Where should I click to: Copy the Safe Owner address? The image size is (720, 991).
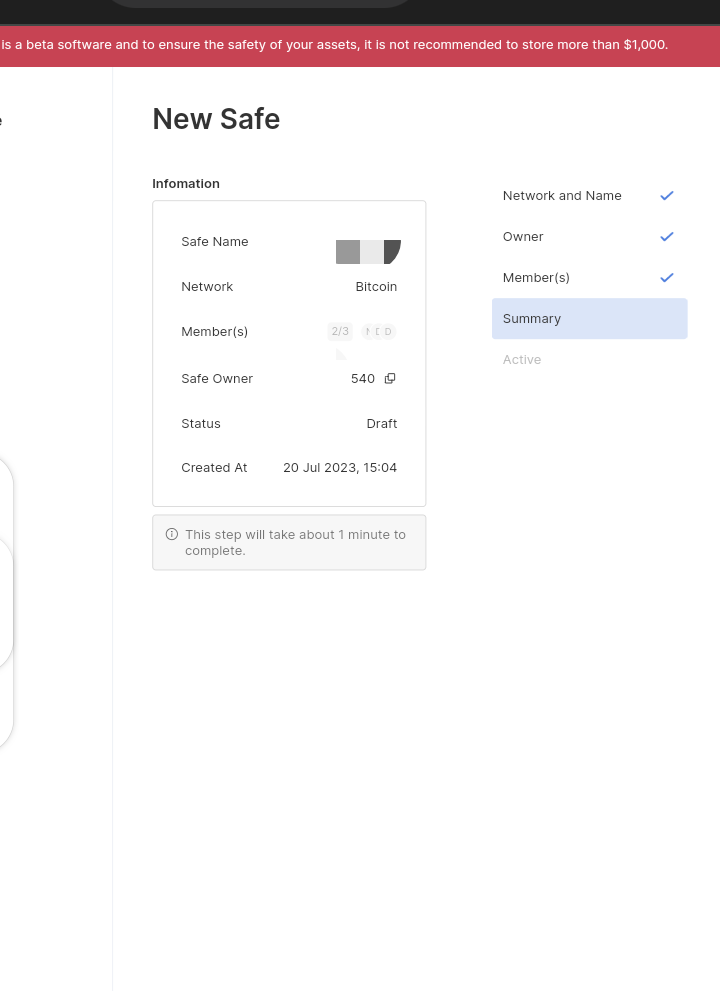[x=390, y=378]
